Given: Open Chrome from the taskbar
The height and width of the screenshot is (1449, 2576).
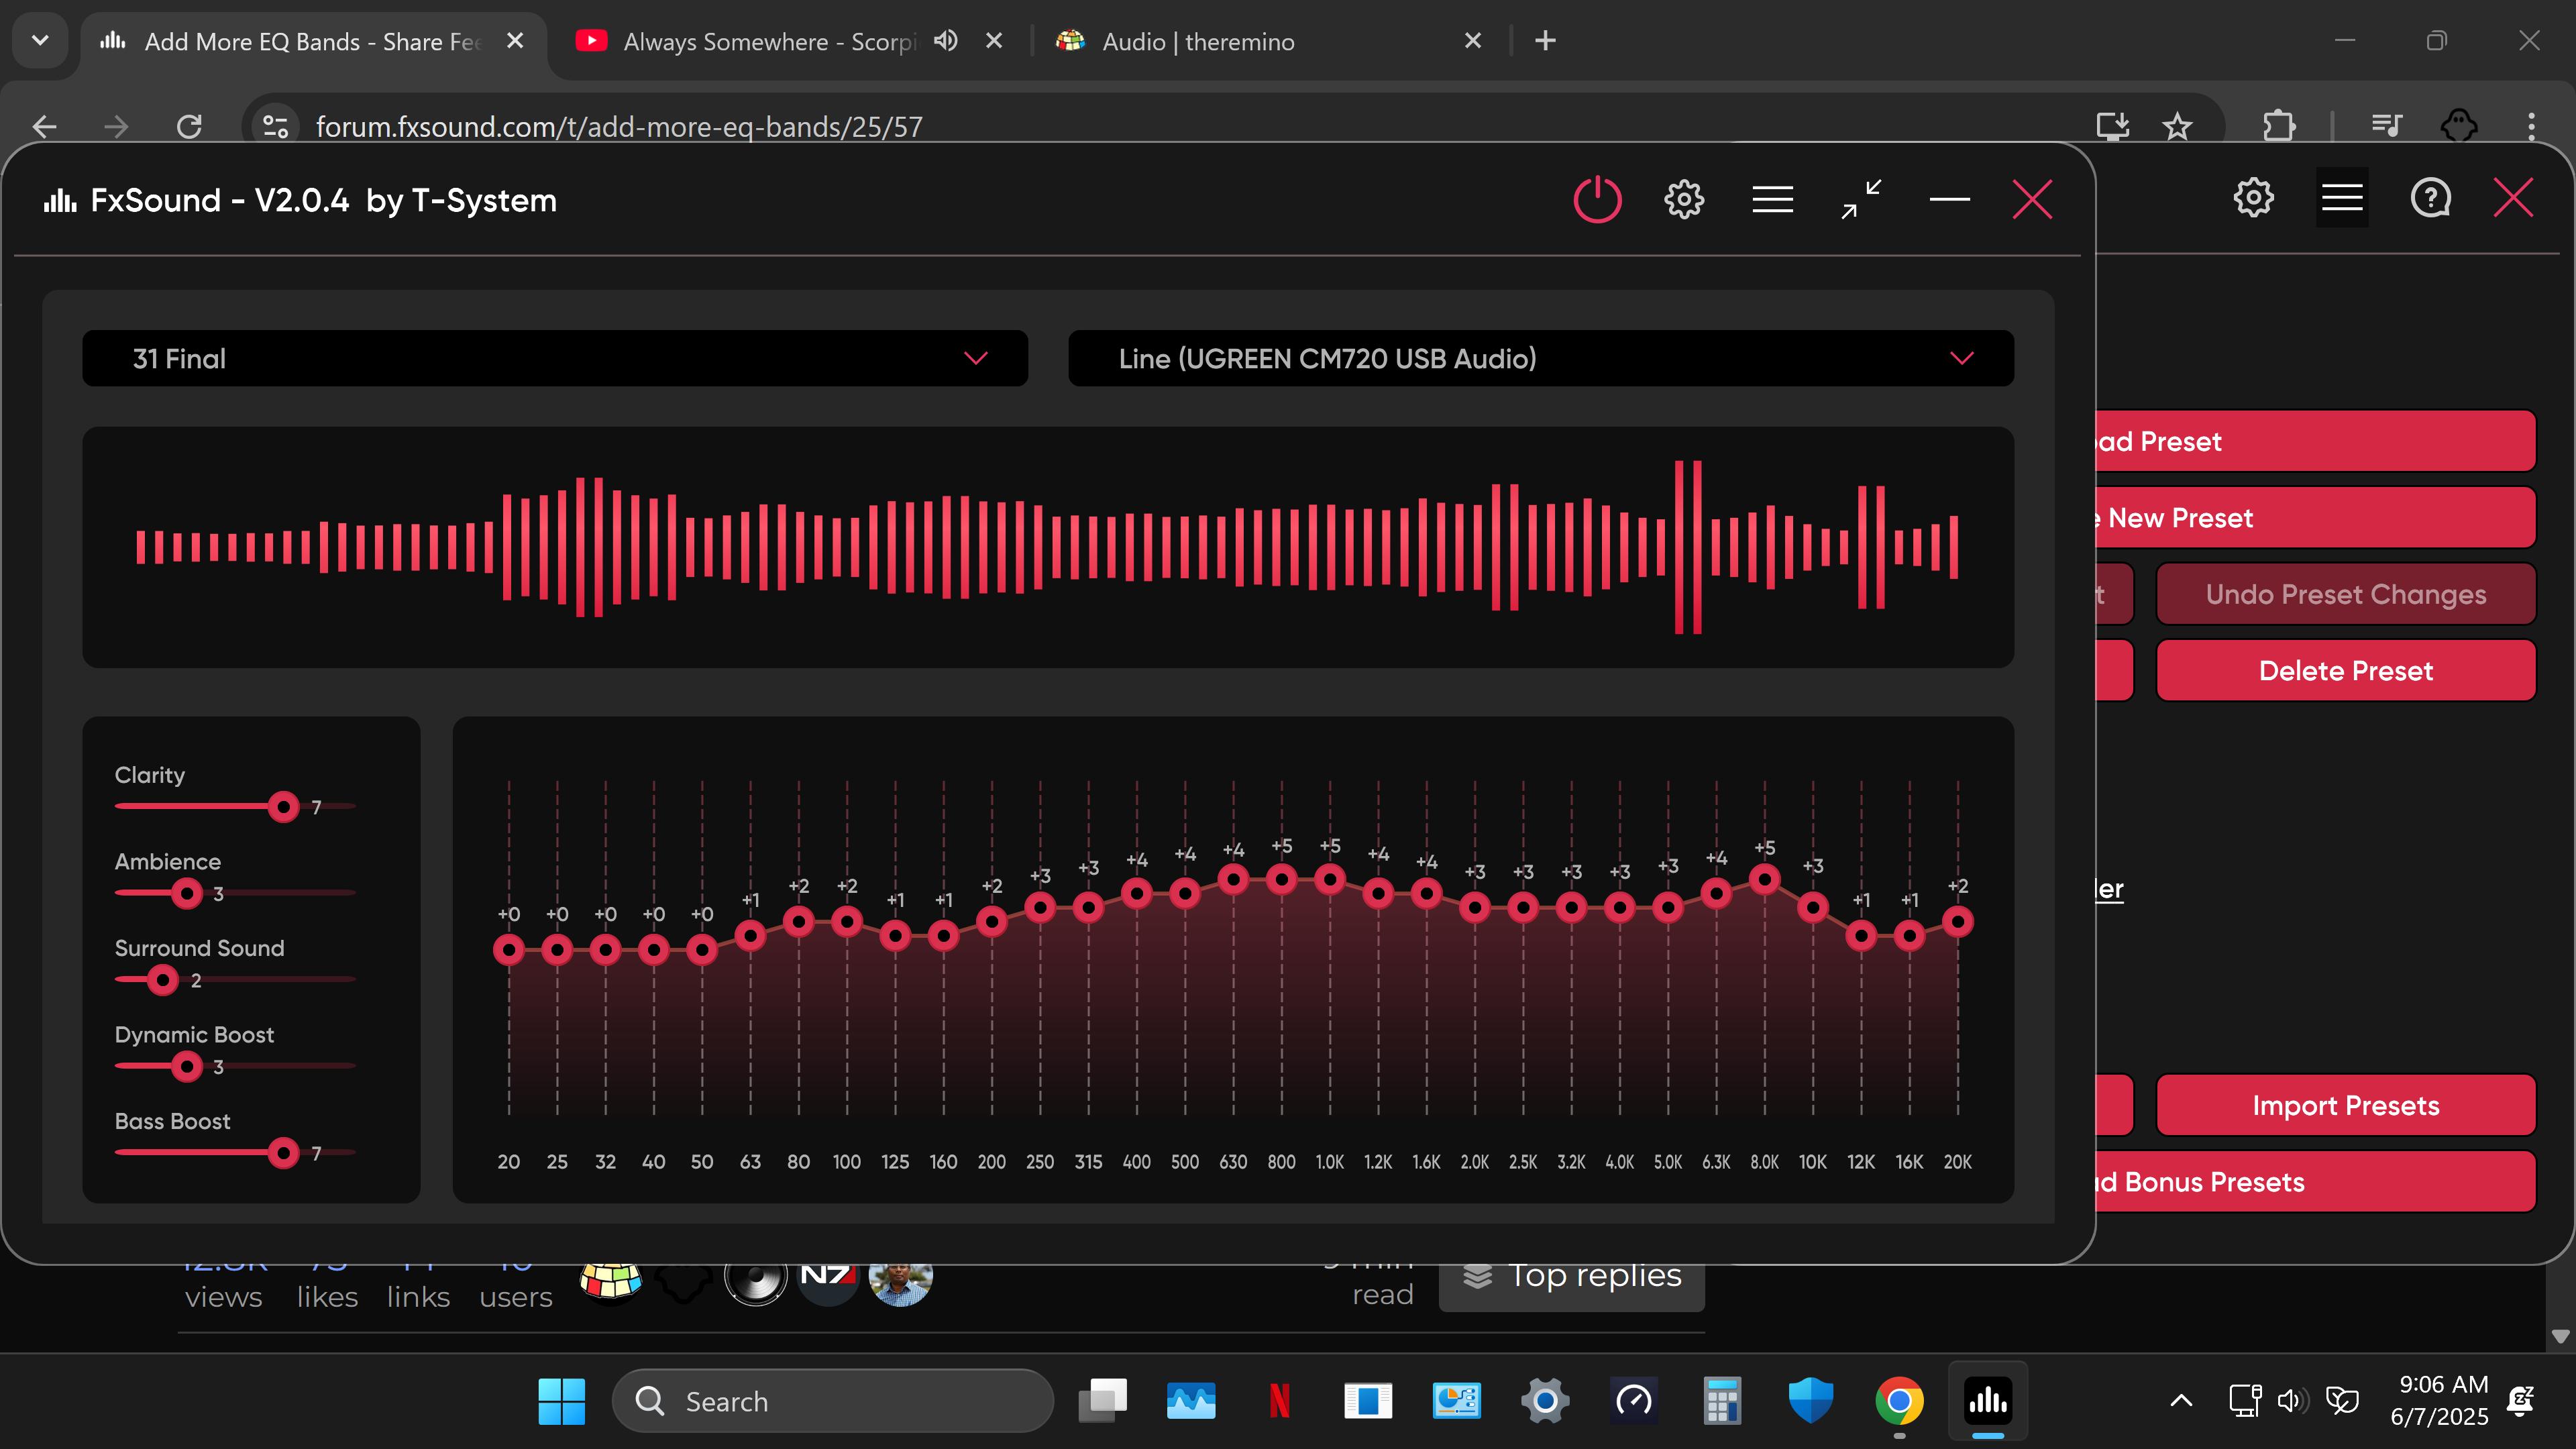Looking at the screenshot, I should [x=1899, y=1401].
